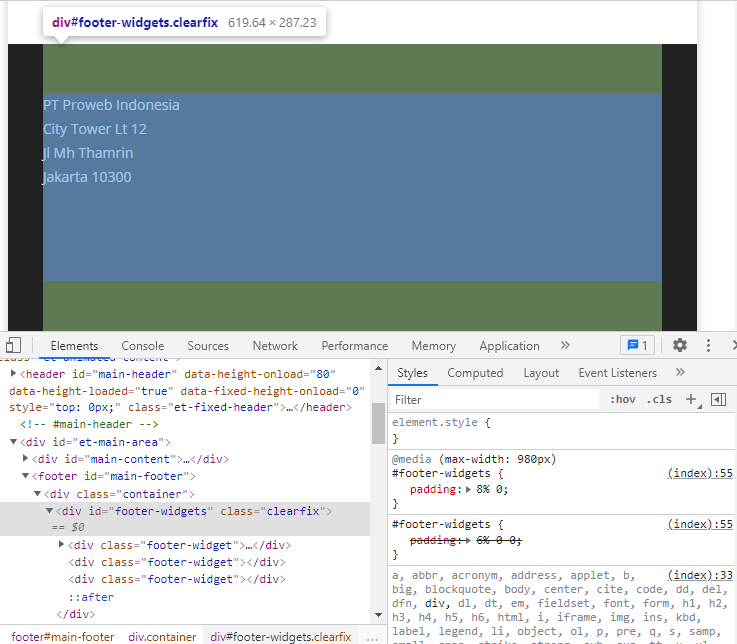Open (index):55 source link in media rule
Screen dimensions: 737x644
tap(700, 473)
